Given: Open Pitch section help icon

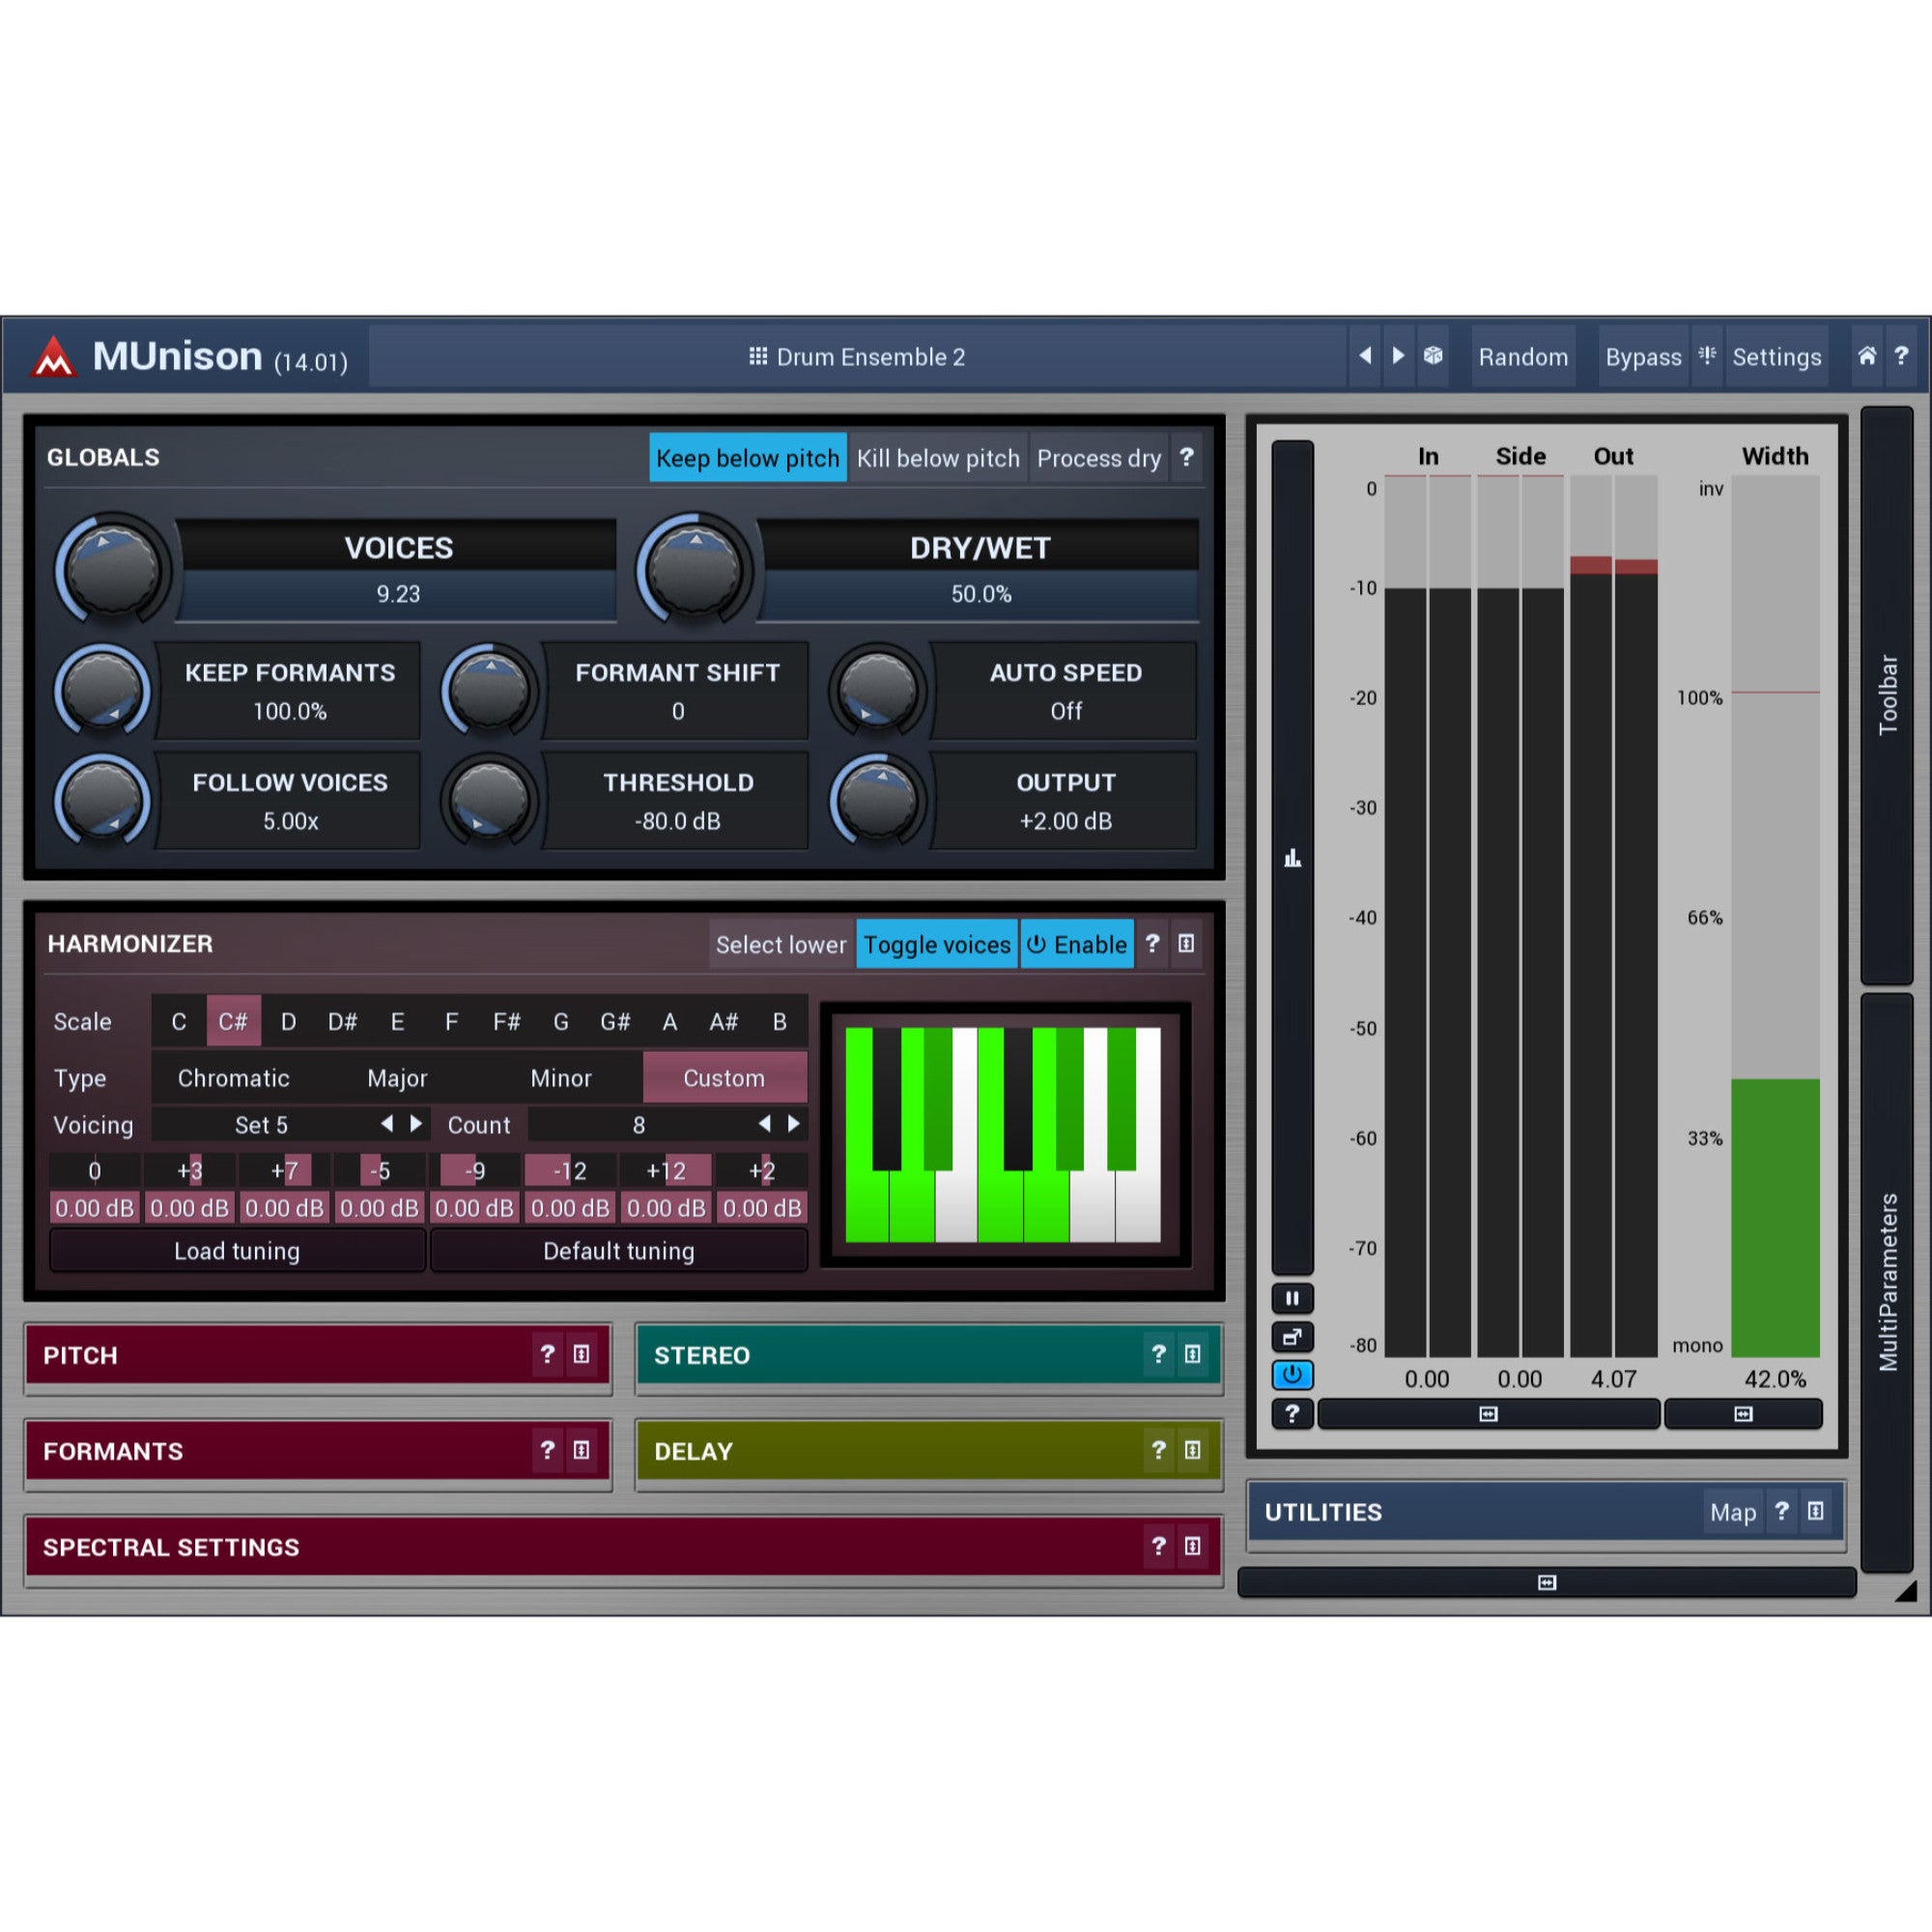Looking at the screenshot, I should 547,1354.
